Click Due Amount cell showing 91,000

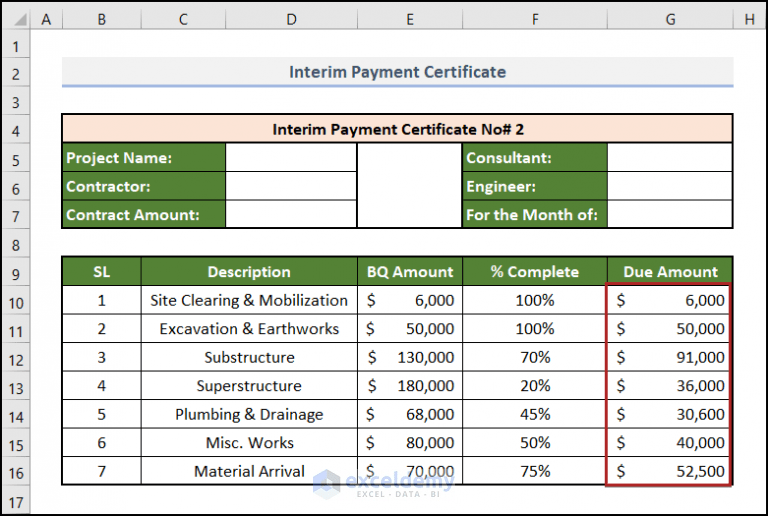coord(670,357)
